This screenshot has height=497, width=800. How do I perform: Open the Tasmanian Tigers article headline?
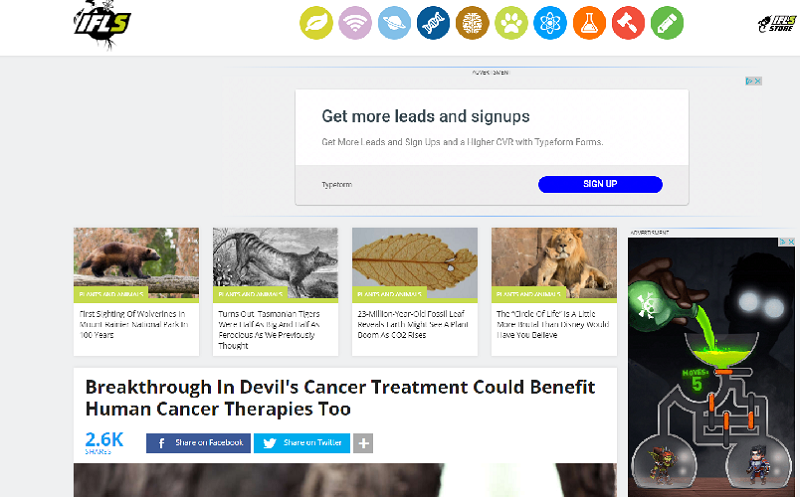tap(269, 330)
